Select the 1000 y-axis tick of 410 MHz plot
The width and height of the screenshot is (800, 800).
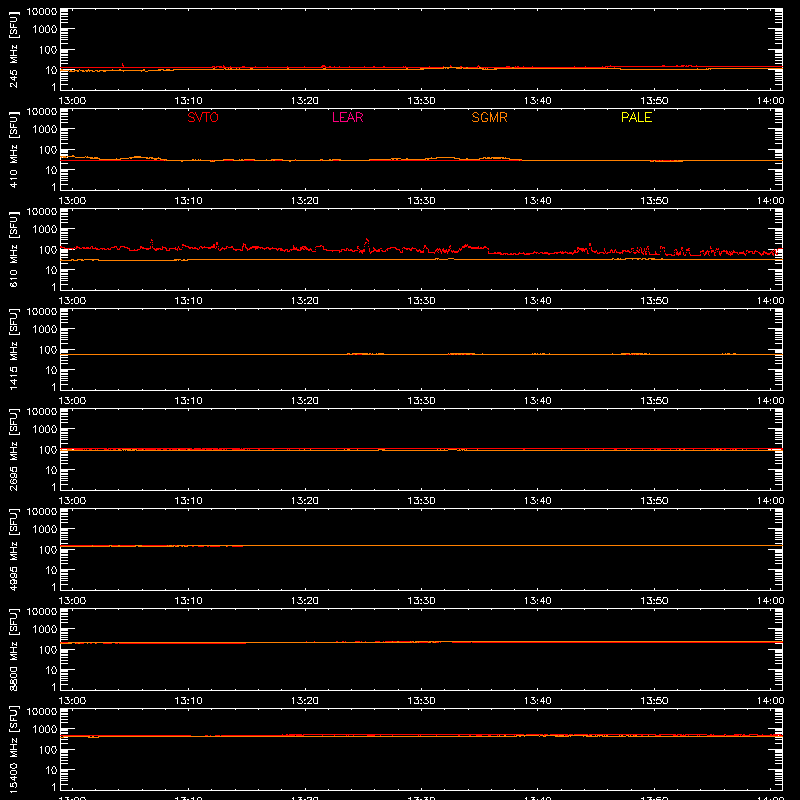tap(45, 130)
